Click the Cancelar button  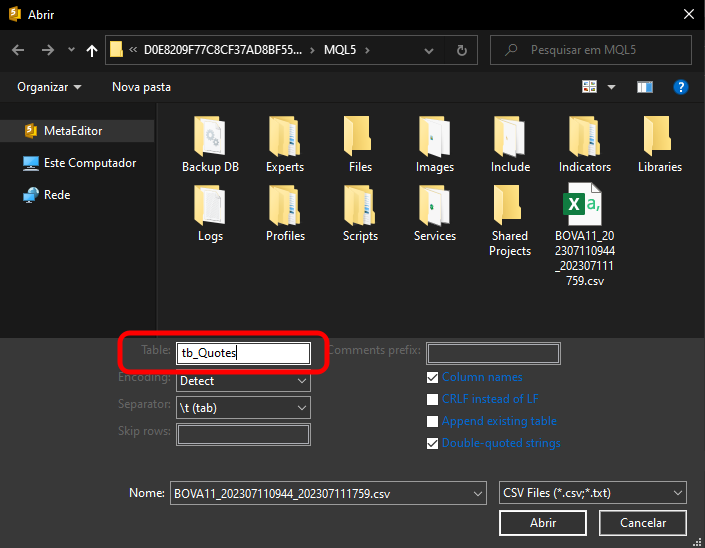tap(643, 523)
